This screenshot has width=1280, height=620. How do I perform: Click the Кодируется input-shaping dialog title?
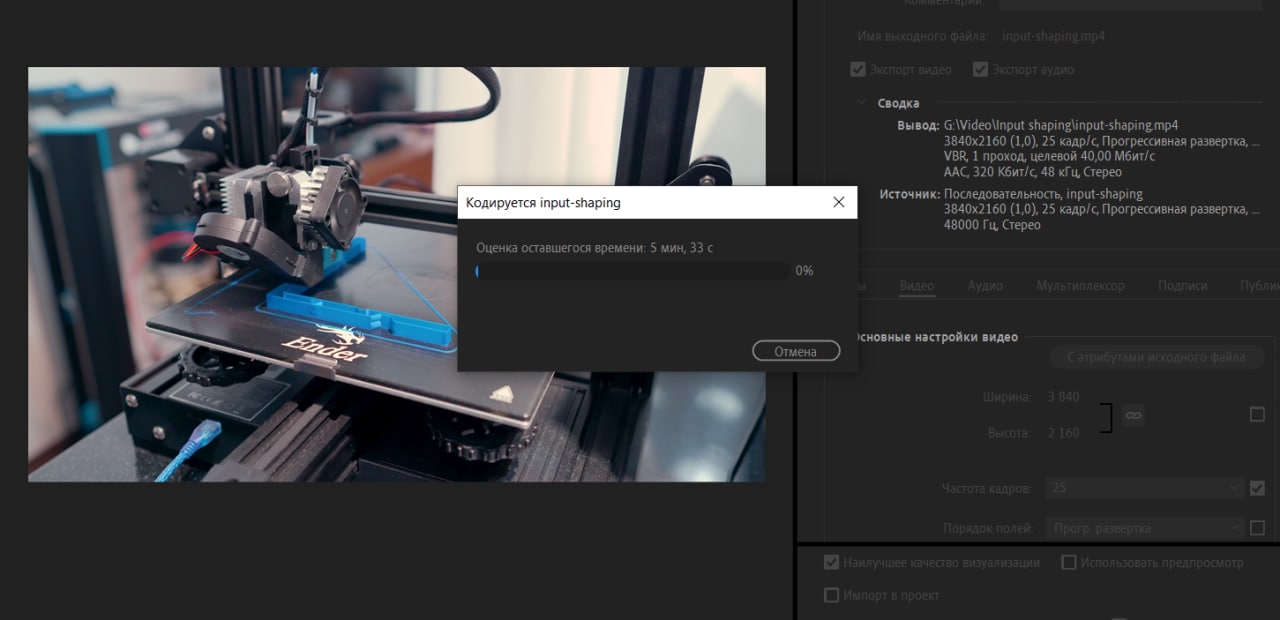(x=543, y=202)
